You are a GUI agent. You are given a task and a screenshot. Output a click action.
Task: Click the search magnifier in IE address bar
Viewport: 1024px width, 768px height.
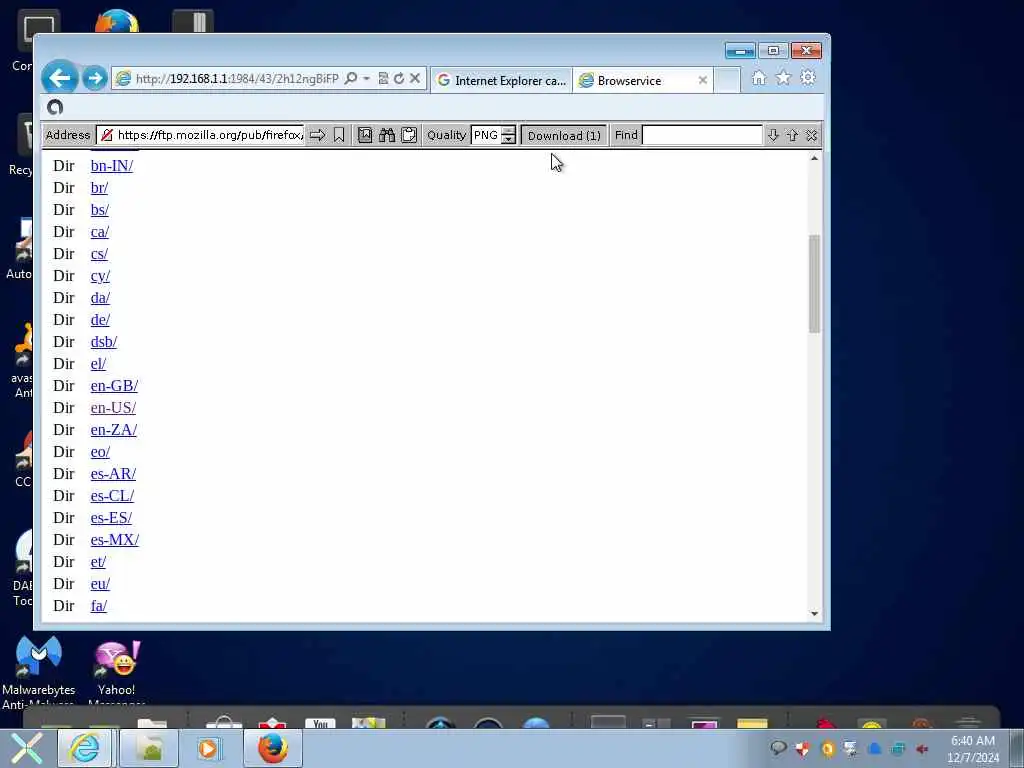pyautogui.click(x=351, y=78)
